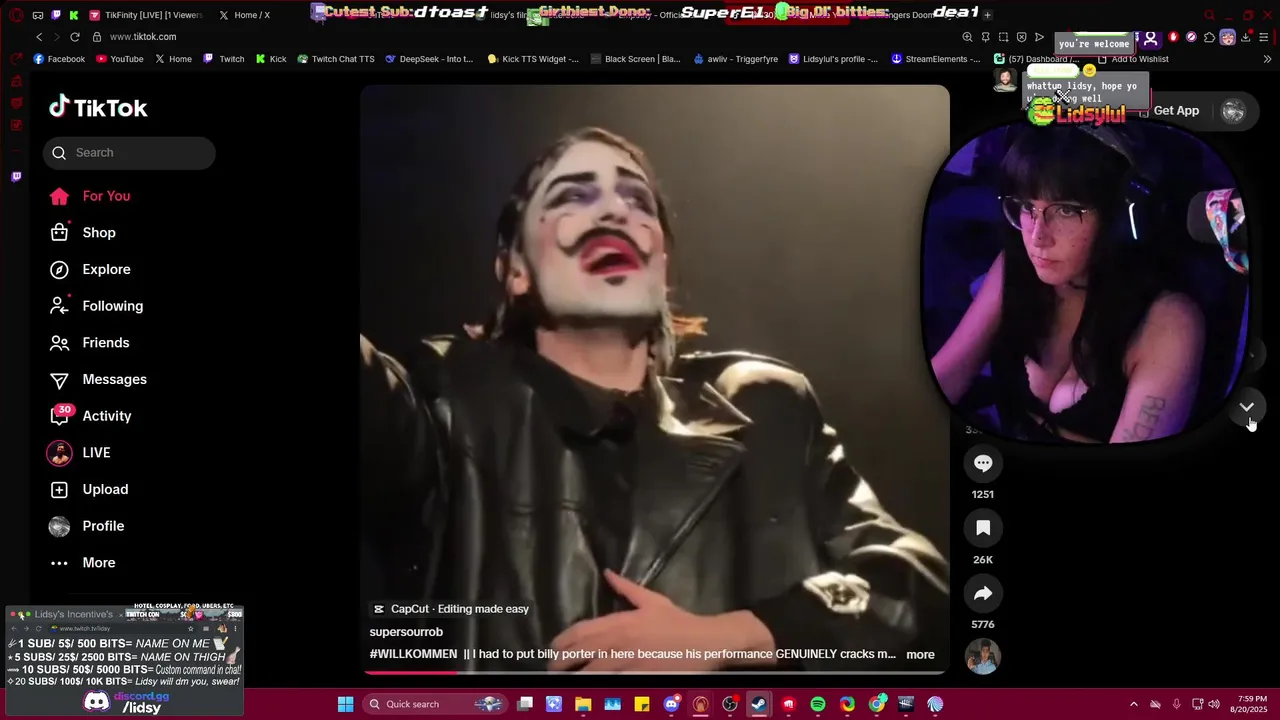The image size is (1280, 720).
Task: Open the Following feed
Action: [96, 306]
